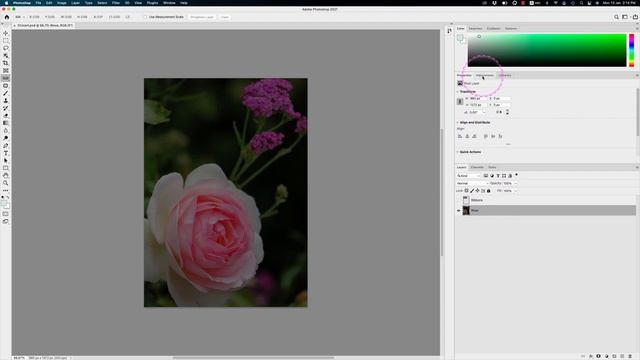
Task: Select the Dodge tool
Action: (6, 138)
